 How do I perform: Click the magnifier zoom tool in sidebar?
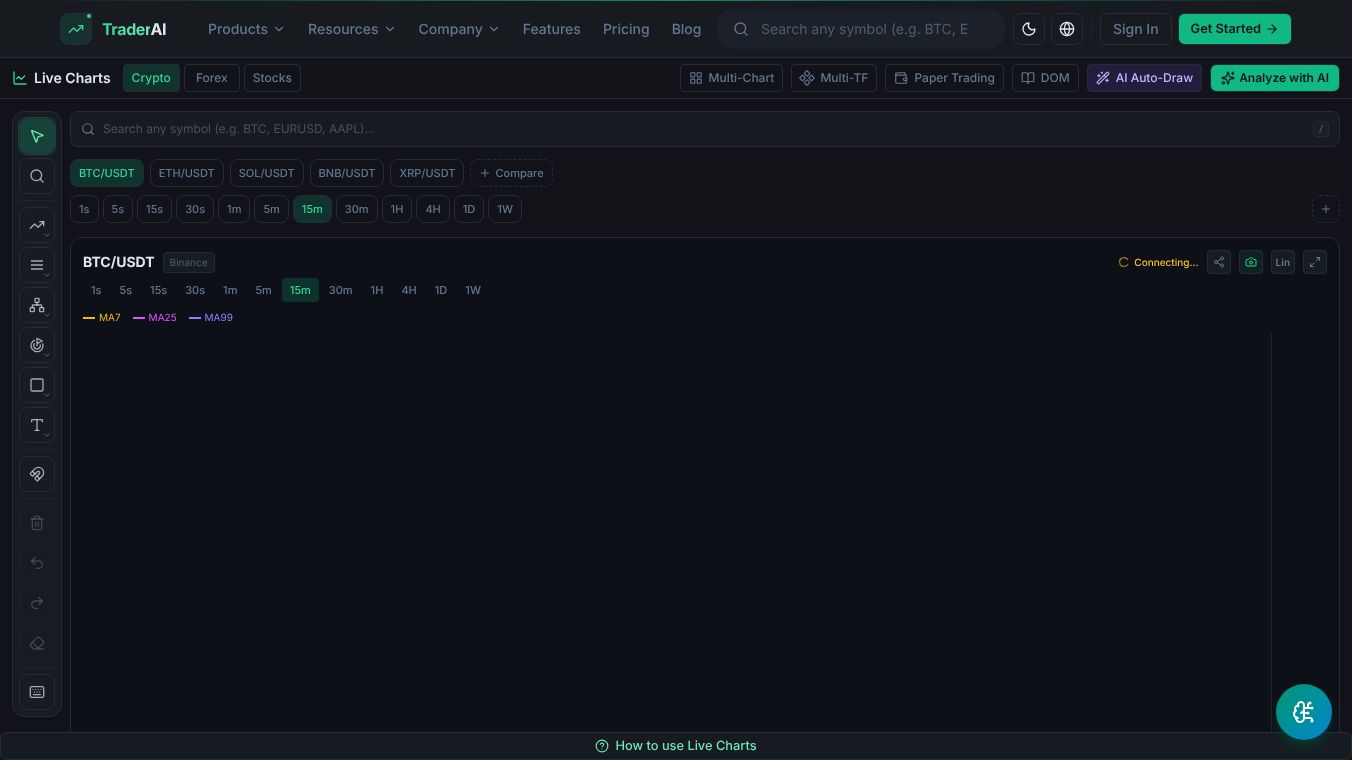tap(37, 176)
